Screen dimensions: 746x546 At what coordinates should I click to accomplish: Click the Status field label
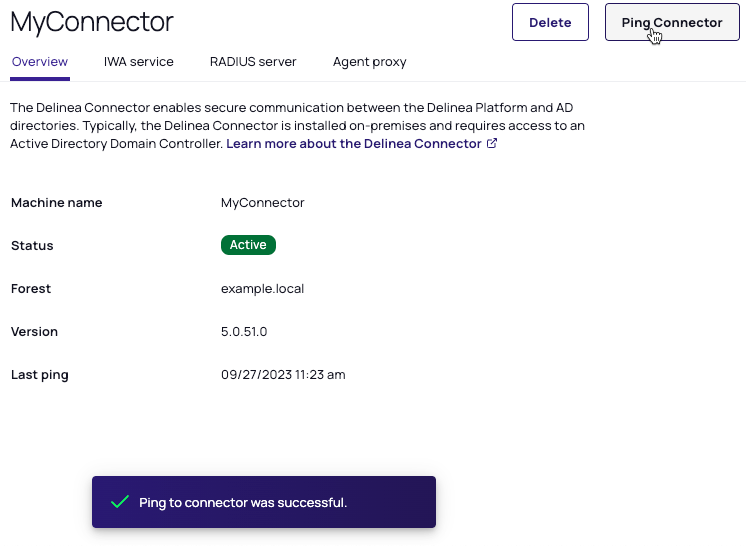[32, 246]
